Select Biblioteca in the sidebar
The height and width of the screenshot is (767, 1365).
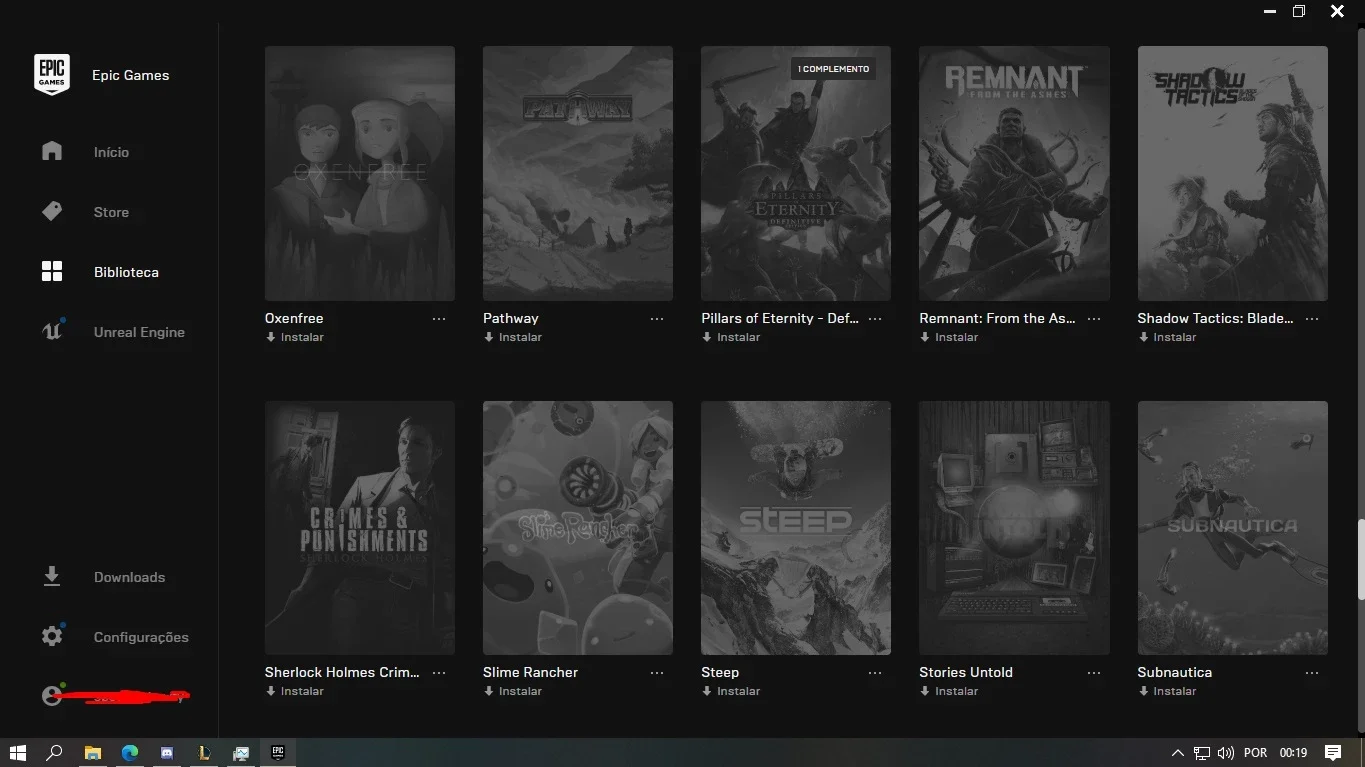coord(126,272)
